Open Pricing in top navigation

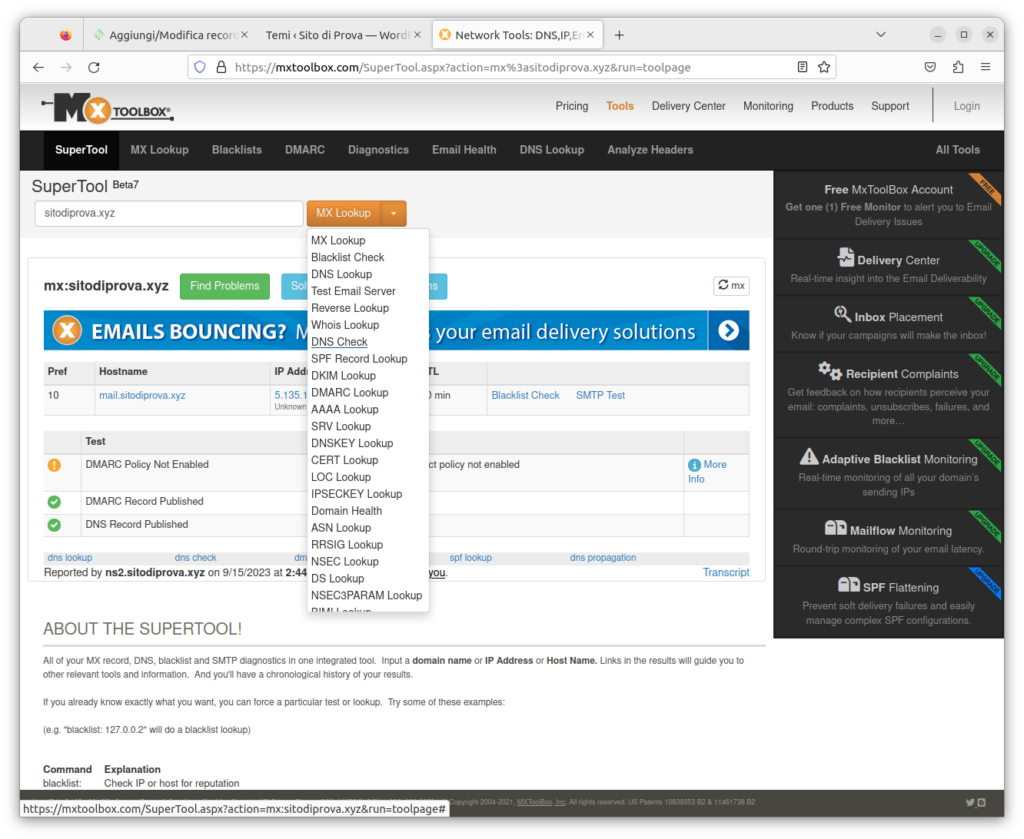pos(571,106)
